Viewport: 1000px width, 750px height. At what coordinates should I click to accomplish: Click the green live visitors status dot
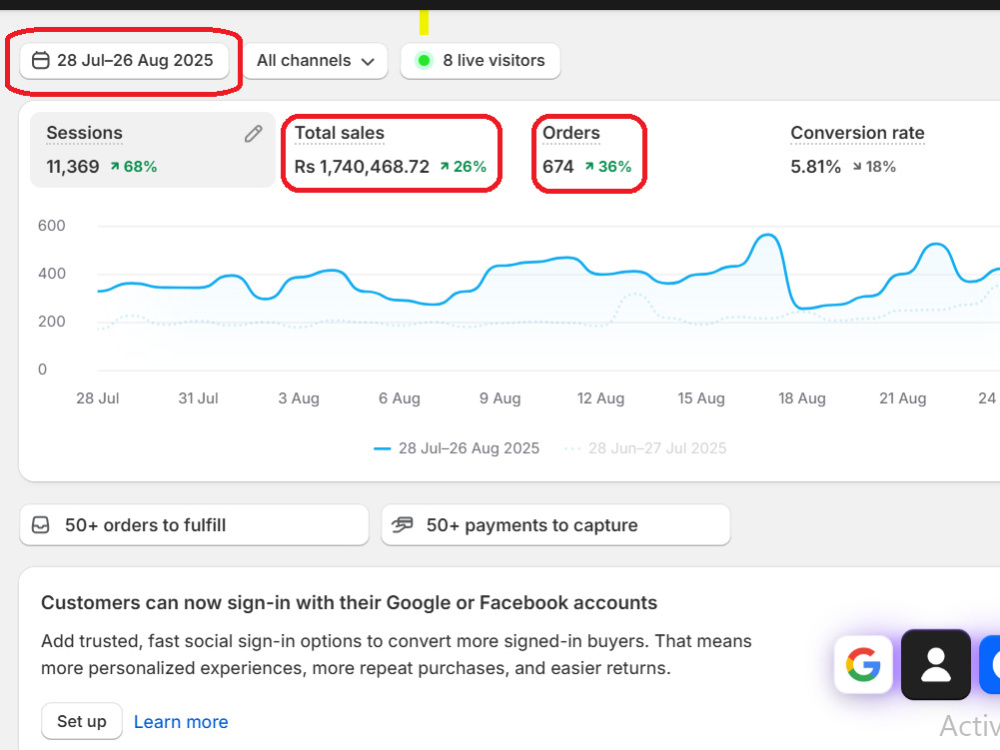pyautogui.click(x=424, y=61)
